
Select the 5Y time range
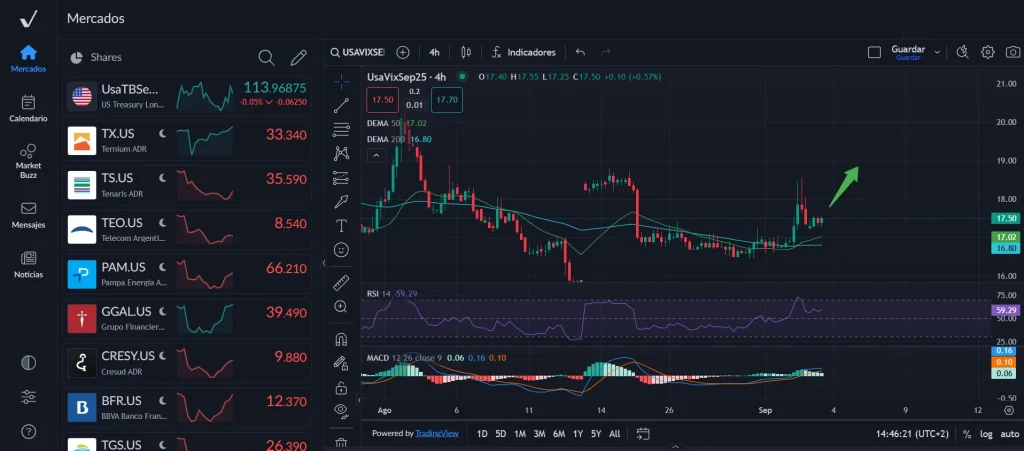(x=596, y=433)
